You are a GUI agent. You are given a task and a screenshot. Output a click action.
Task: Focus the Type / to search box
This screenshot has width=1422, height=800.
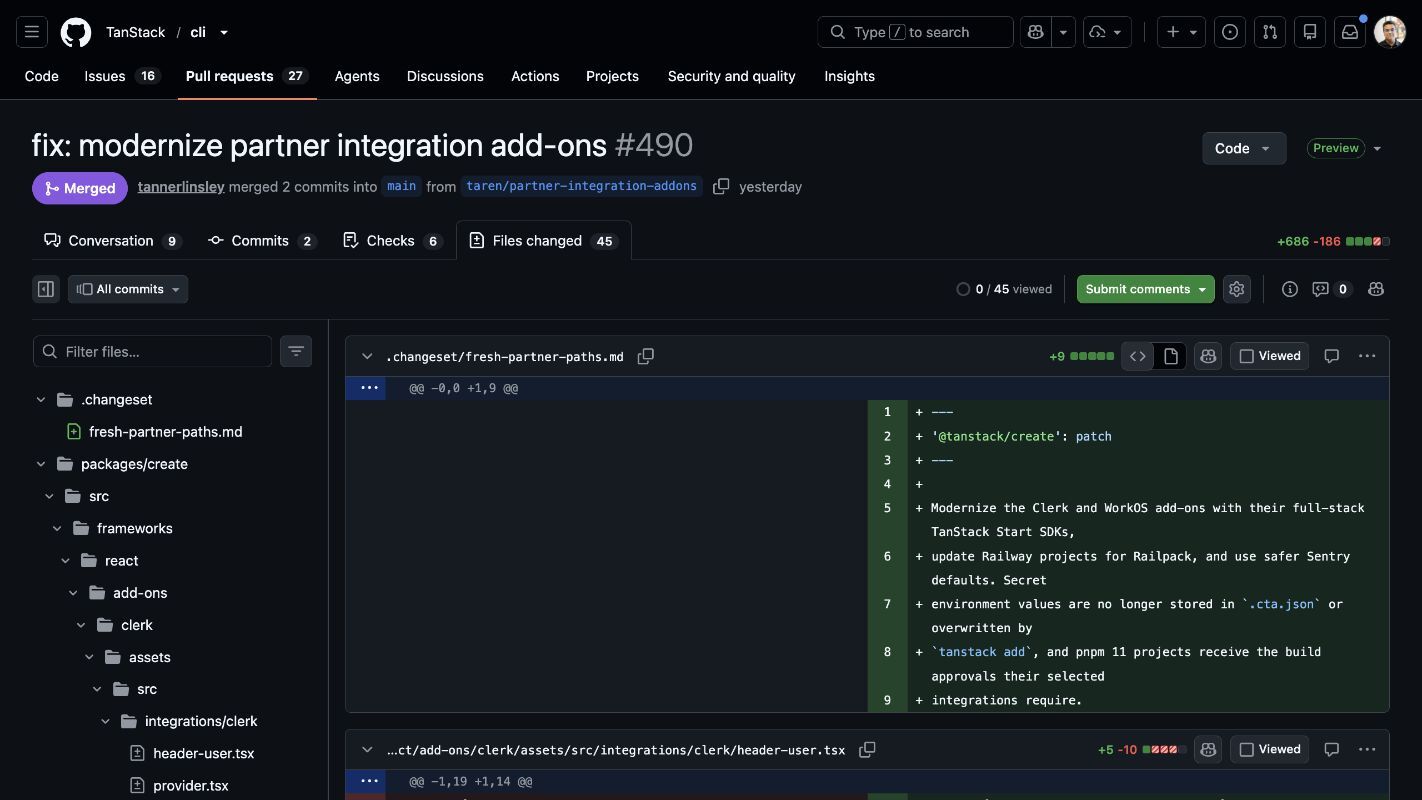(915, 32)
